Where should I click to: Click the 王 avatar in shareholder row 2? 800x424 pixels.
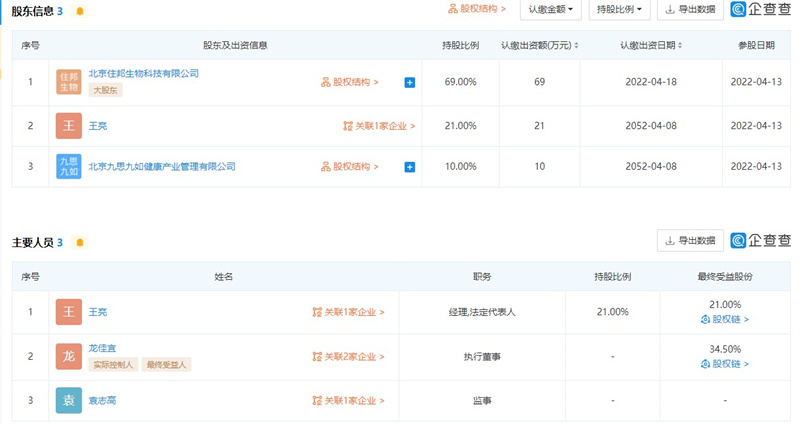(x=68, y=126)
